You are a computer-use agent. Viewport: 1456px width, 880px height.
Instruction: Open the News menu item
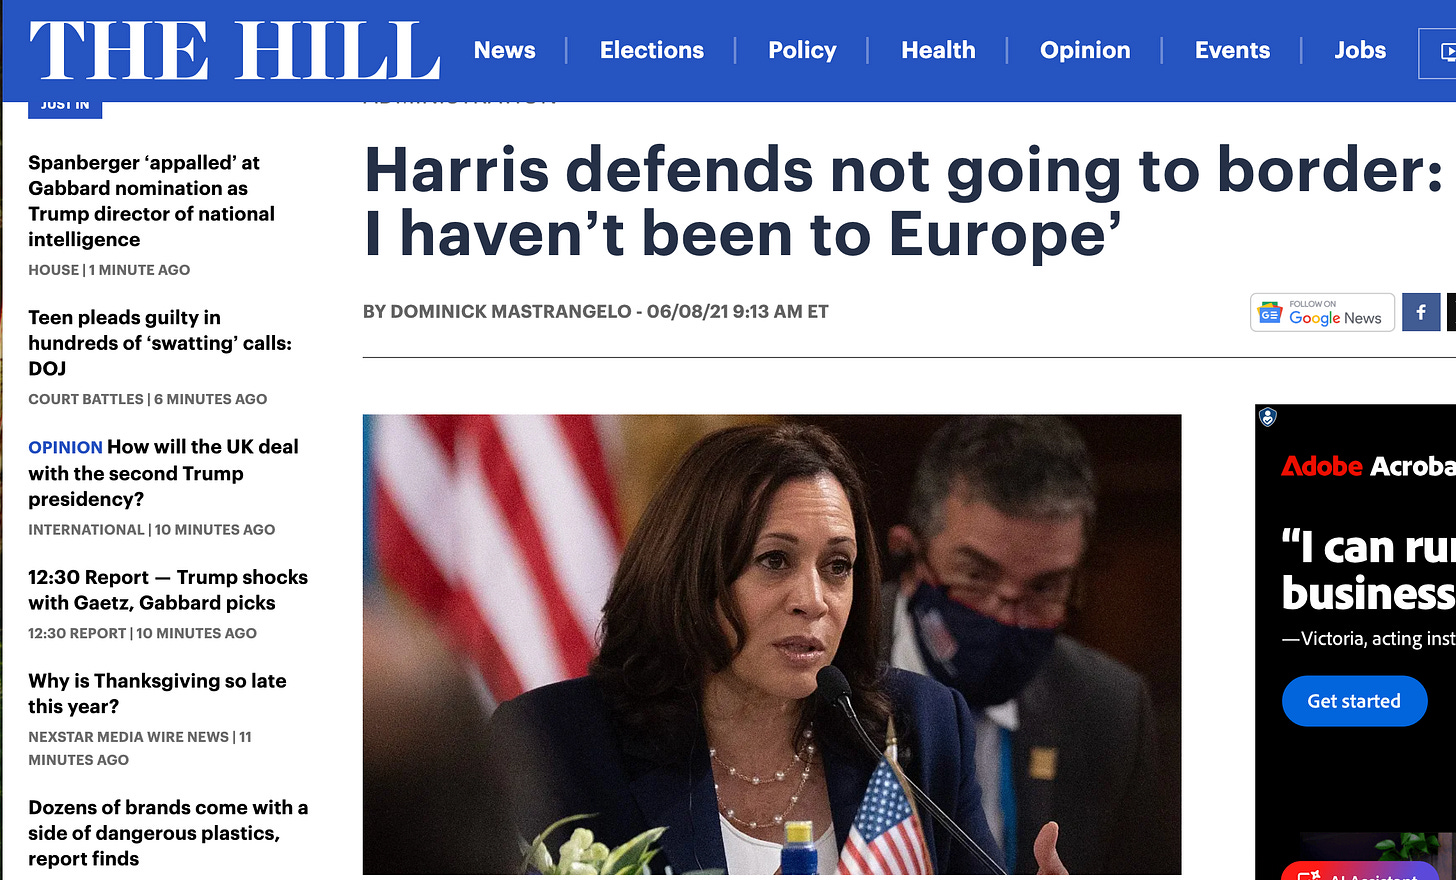coord(504,50)
